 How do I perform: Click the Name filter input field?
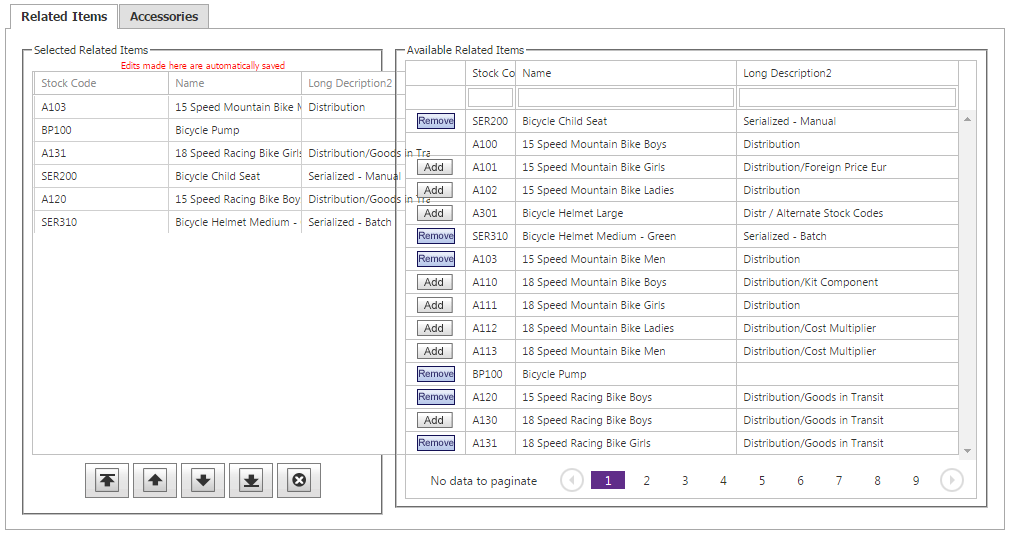[626, 97]
